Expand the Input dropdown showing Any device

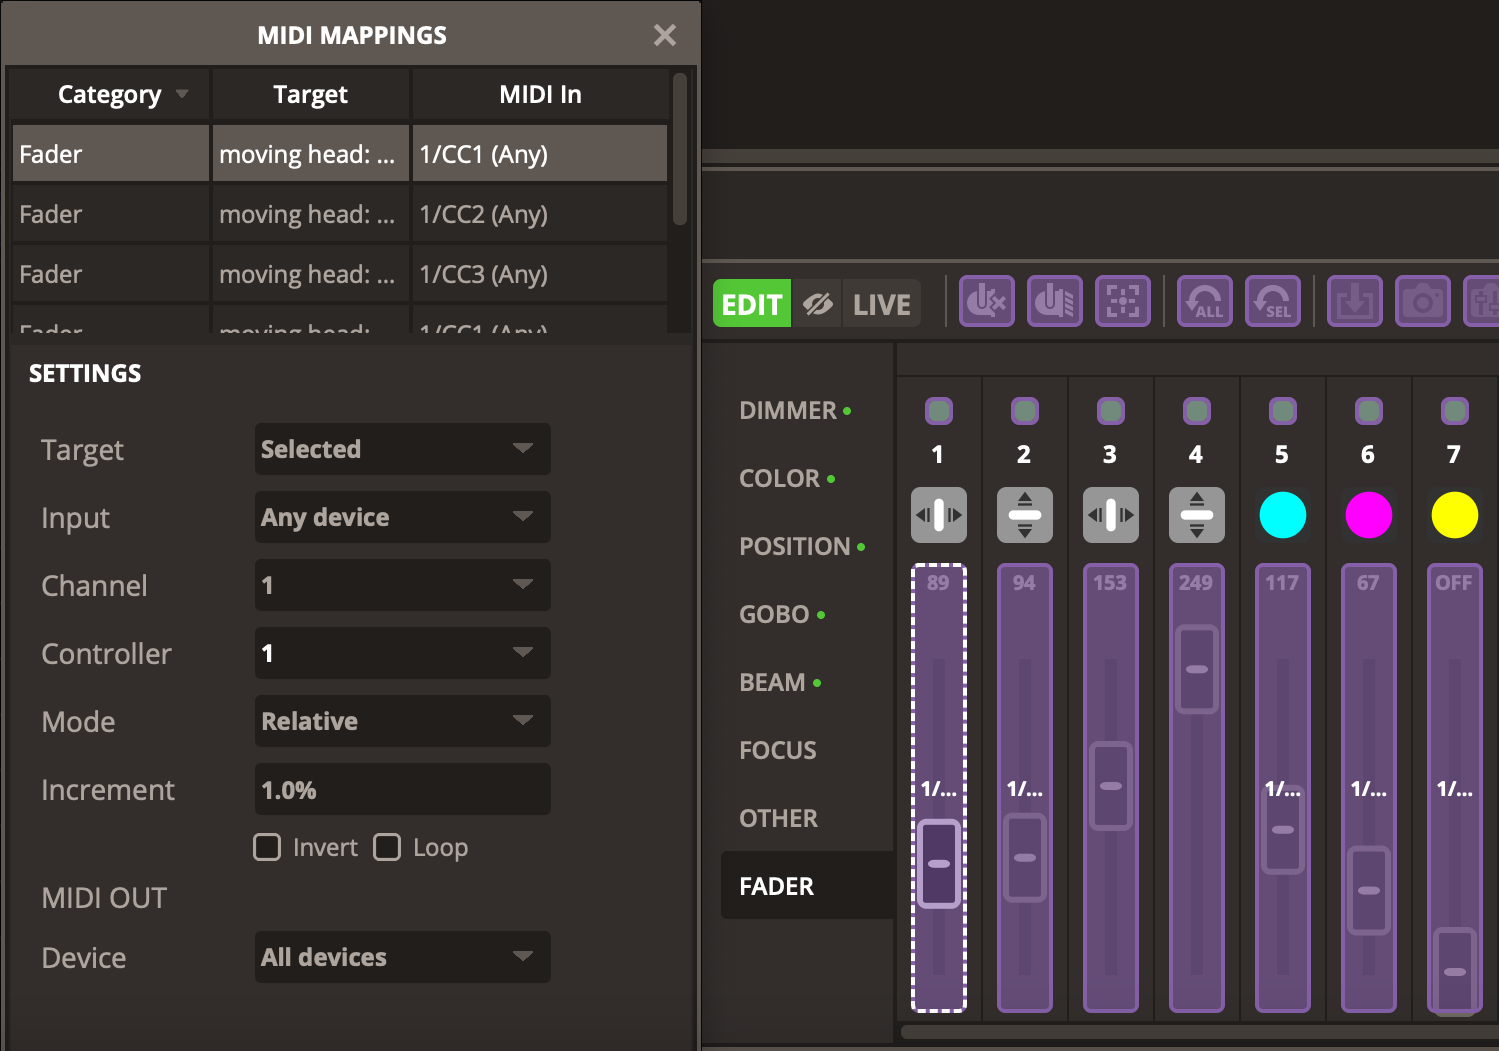[402, 517]
